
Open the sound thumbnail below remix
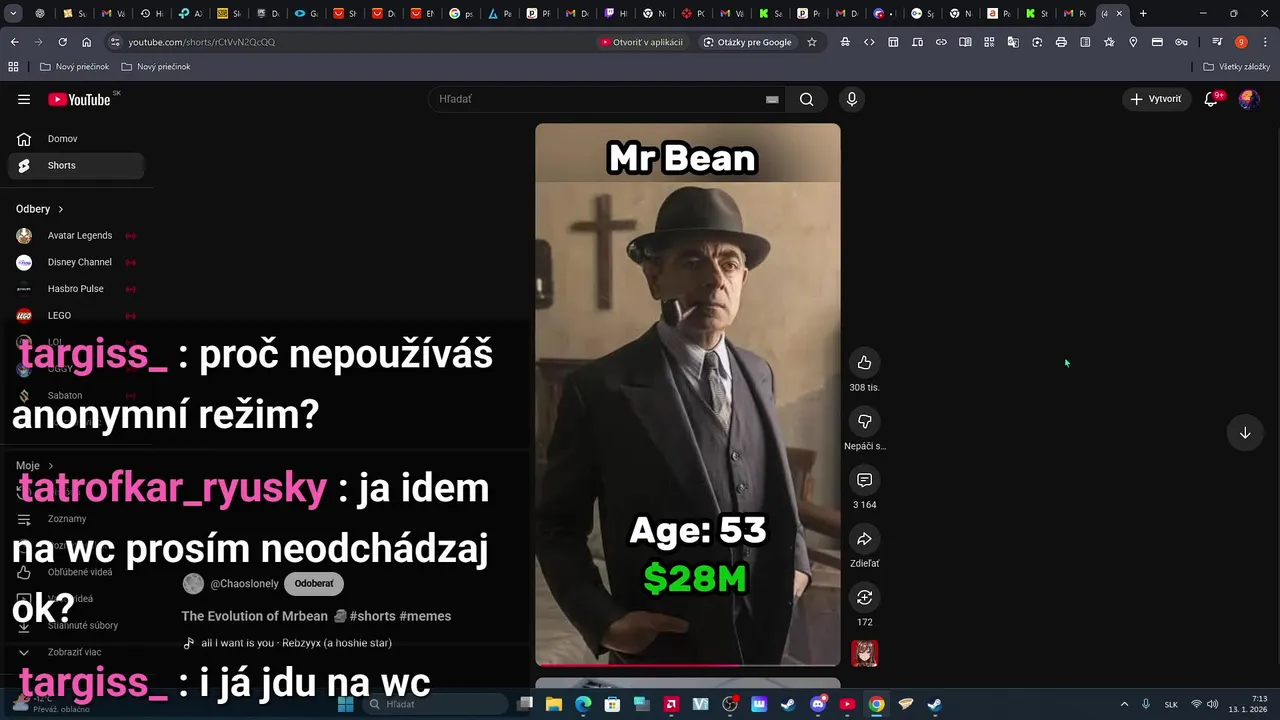click(865, 654)
